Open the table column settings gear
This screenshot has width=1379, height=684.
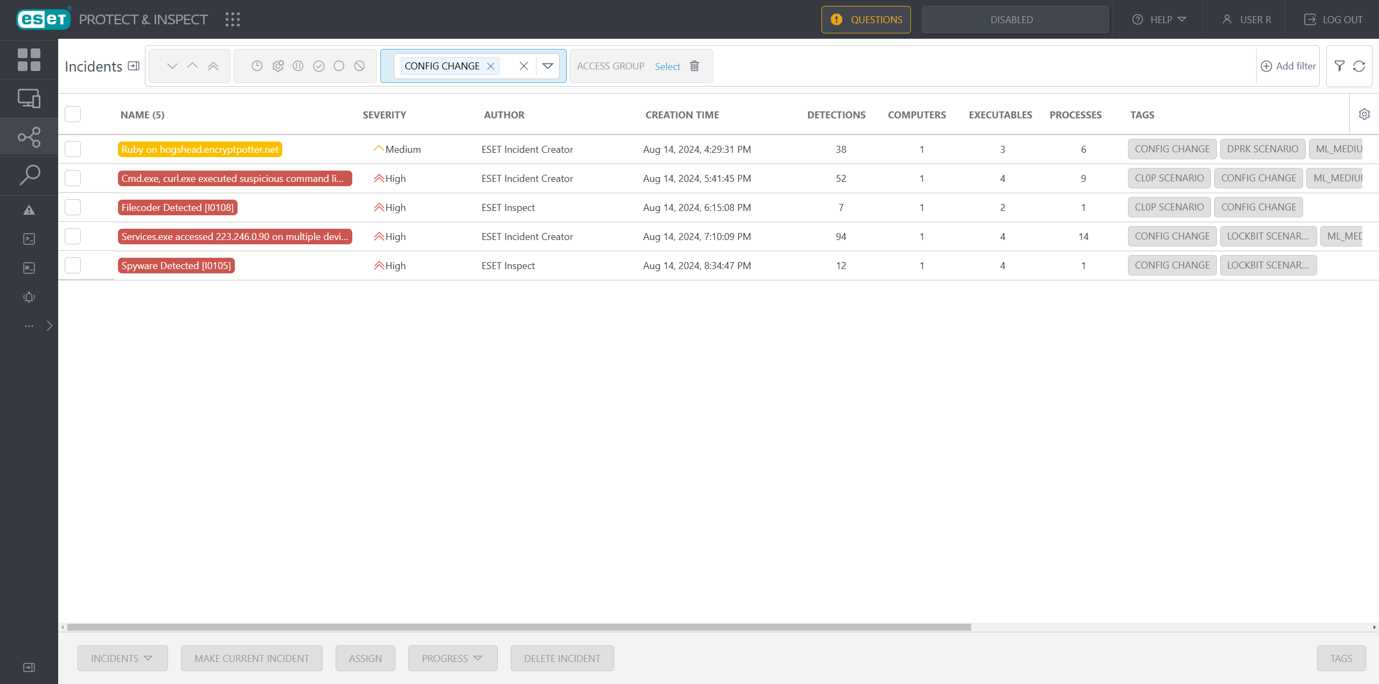pos(1364,114)
